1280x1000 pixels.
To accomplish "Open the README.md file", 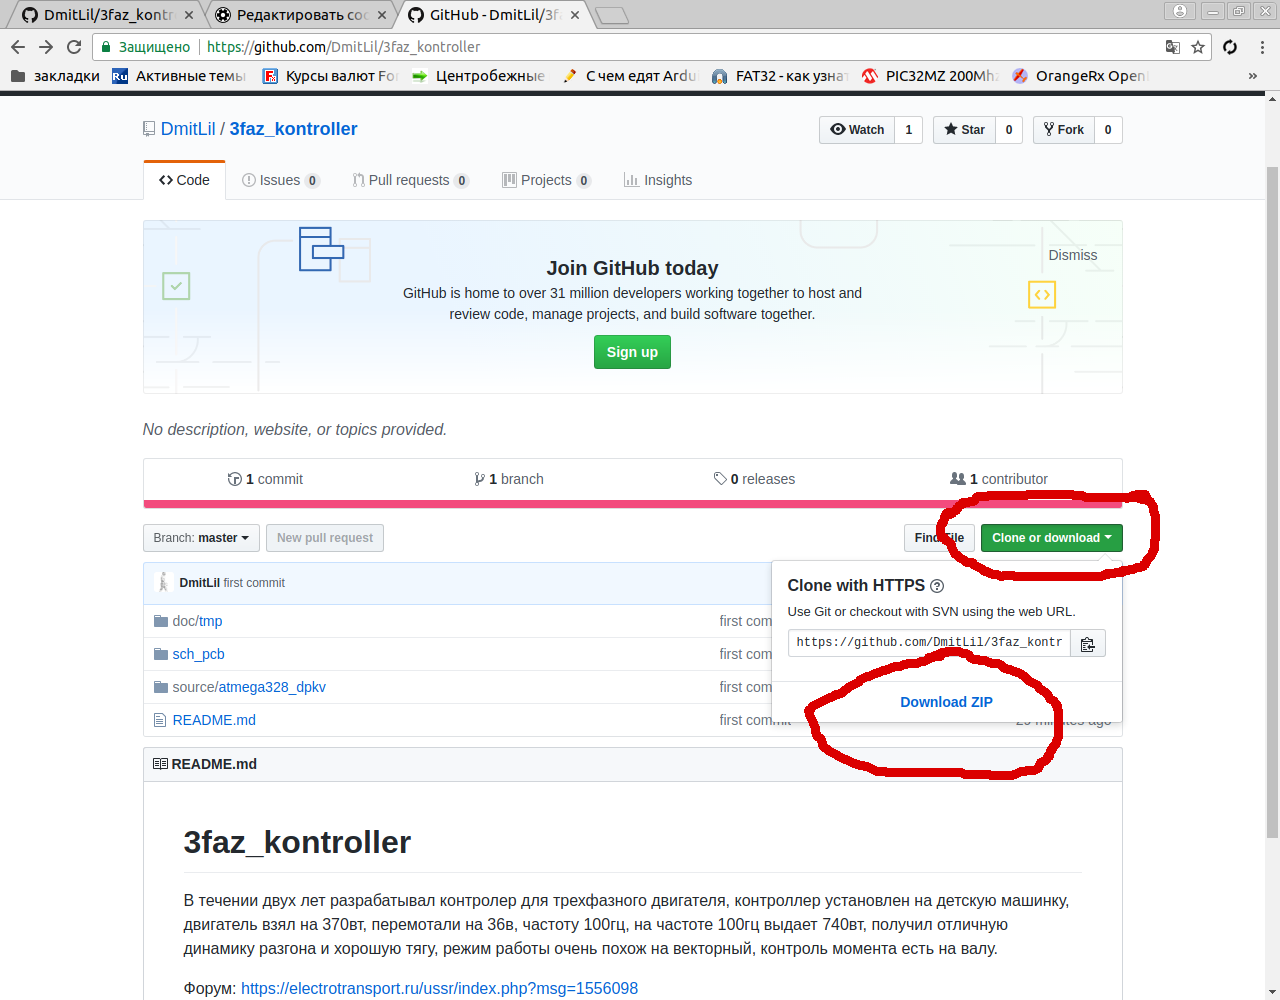I will pyautogui.click(x=214, y=720).
